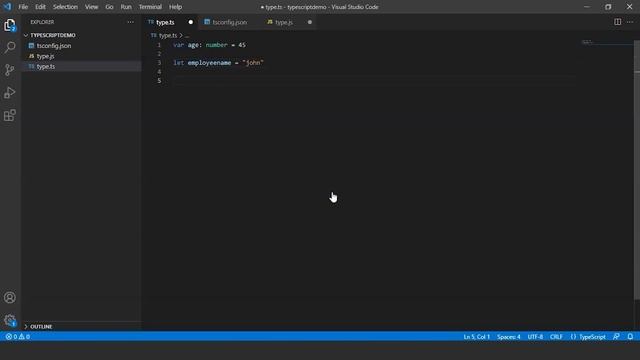Screen dimensions: 640x360
Task: Click the 'employeename' variable on line 3
Action: 209,63
